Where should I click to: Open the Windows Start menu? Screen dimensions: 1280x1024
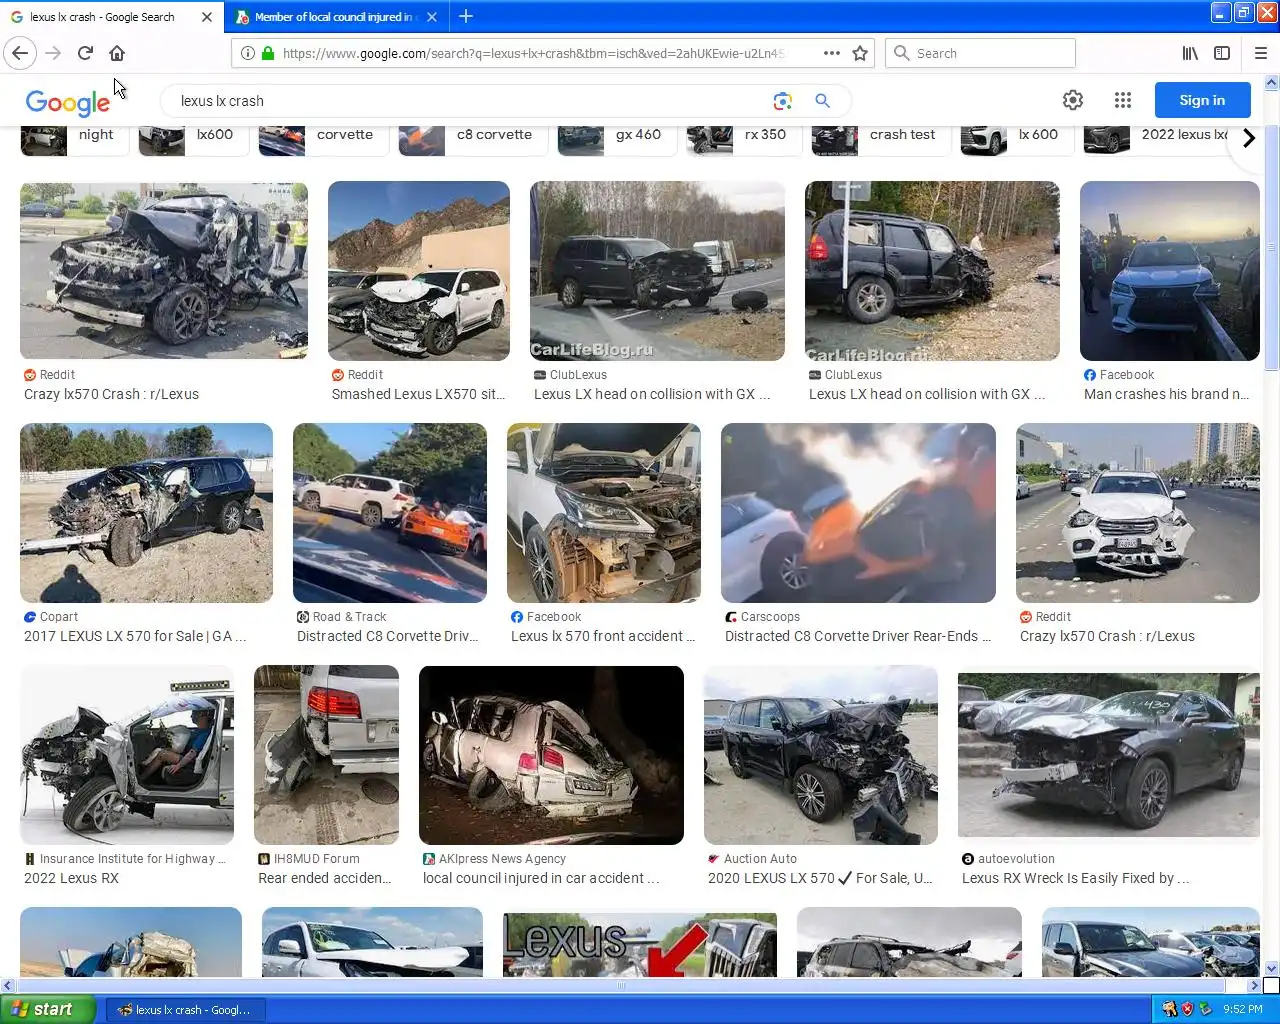(x=48, y=1009)
